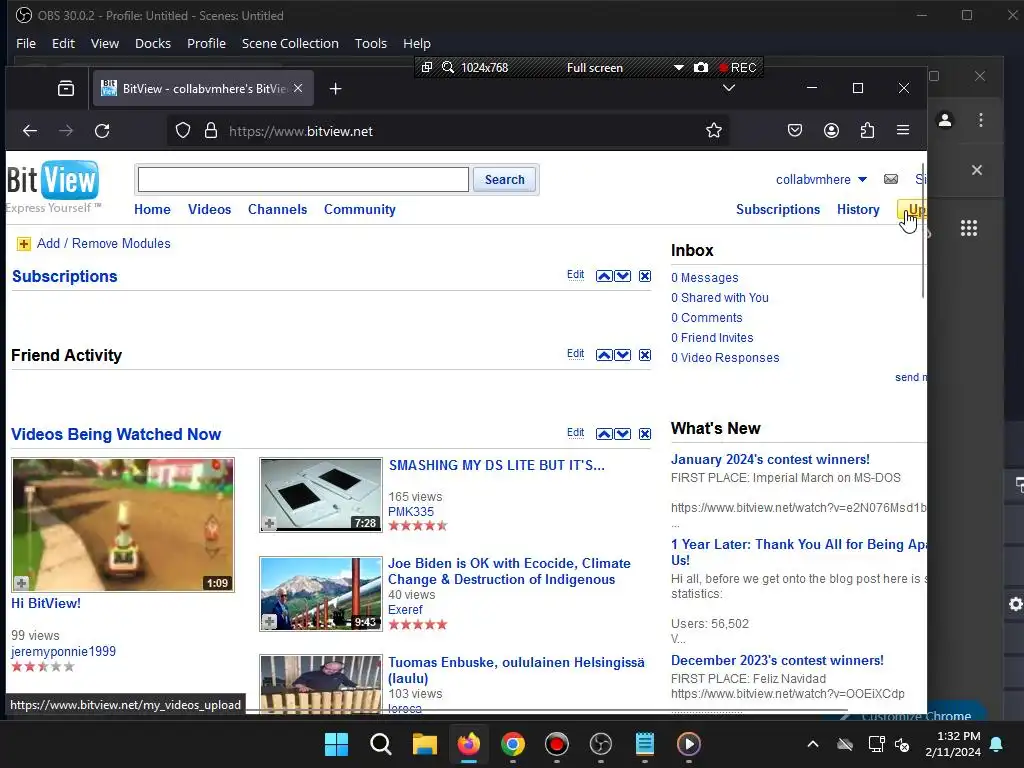Open the Subscriptions header link
The width and height of the screenshot is (1024, 768).
point(778,209)
